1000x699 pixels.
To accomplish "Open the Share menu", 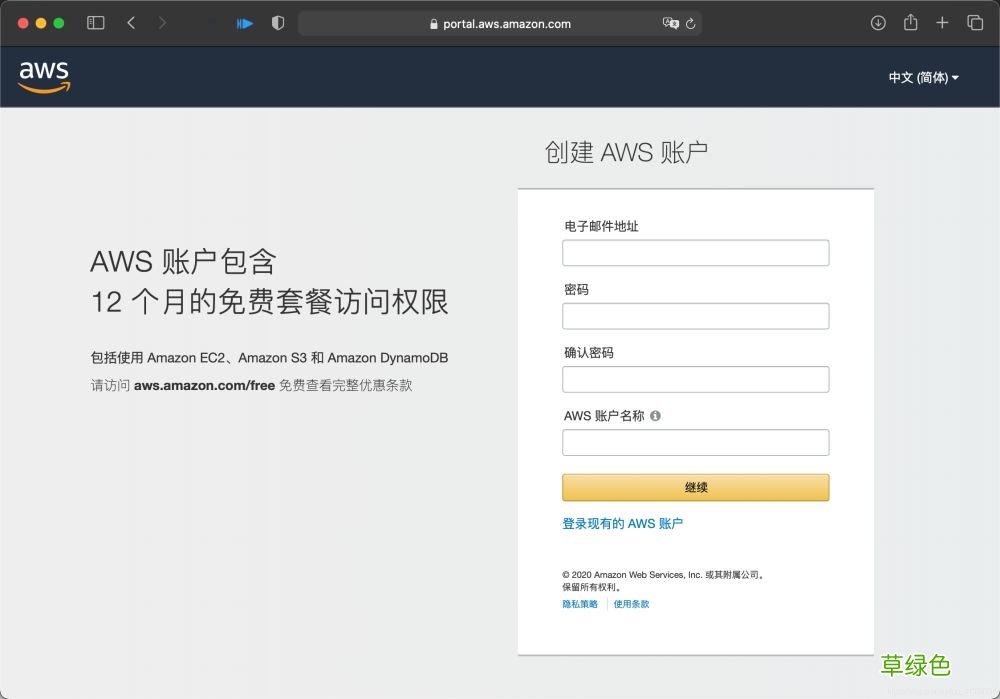I will point(911,22).
